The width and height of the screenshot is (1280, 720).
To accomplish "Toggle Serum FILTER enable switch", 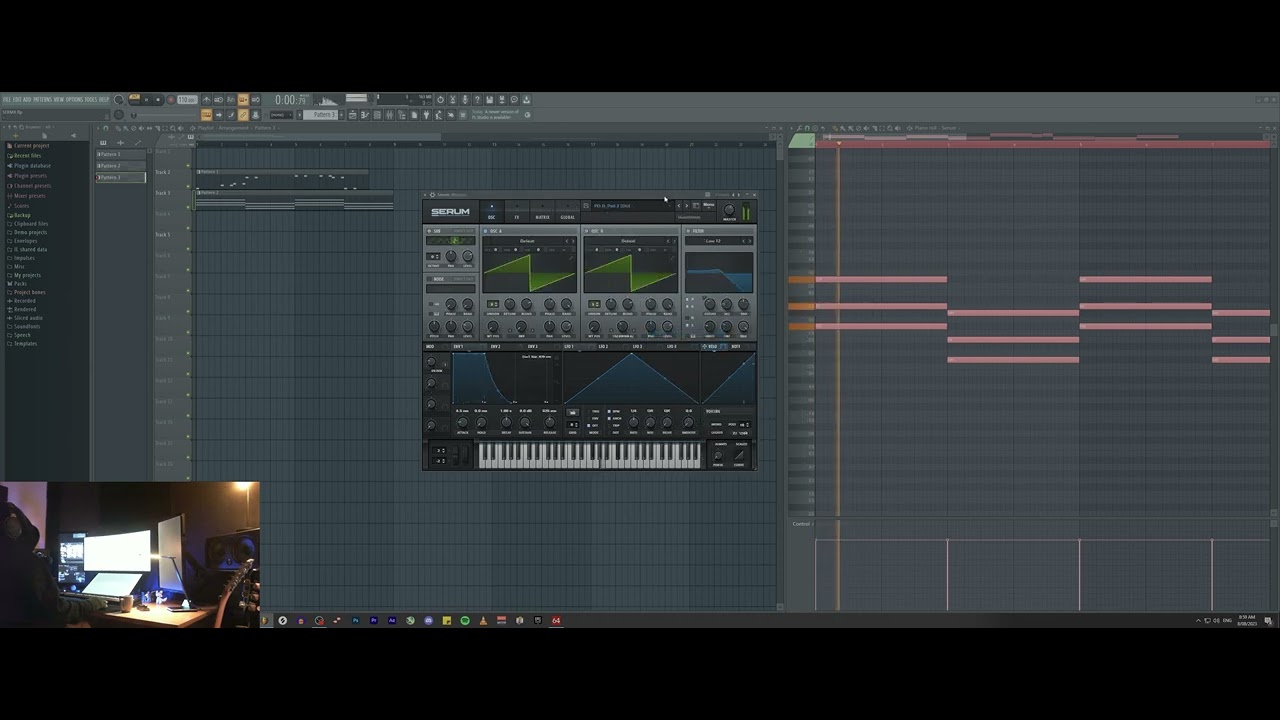I will point(688,231).
